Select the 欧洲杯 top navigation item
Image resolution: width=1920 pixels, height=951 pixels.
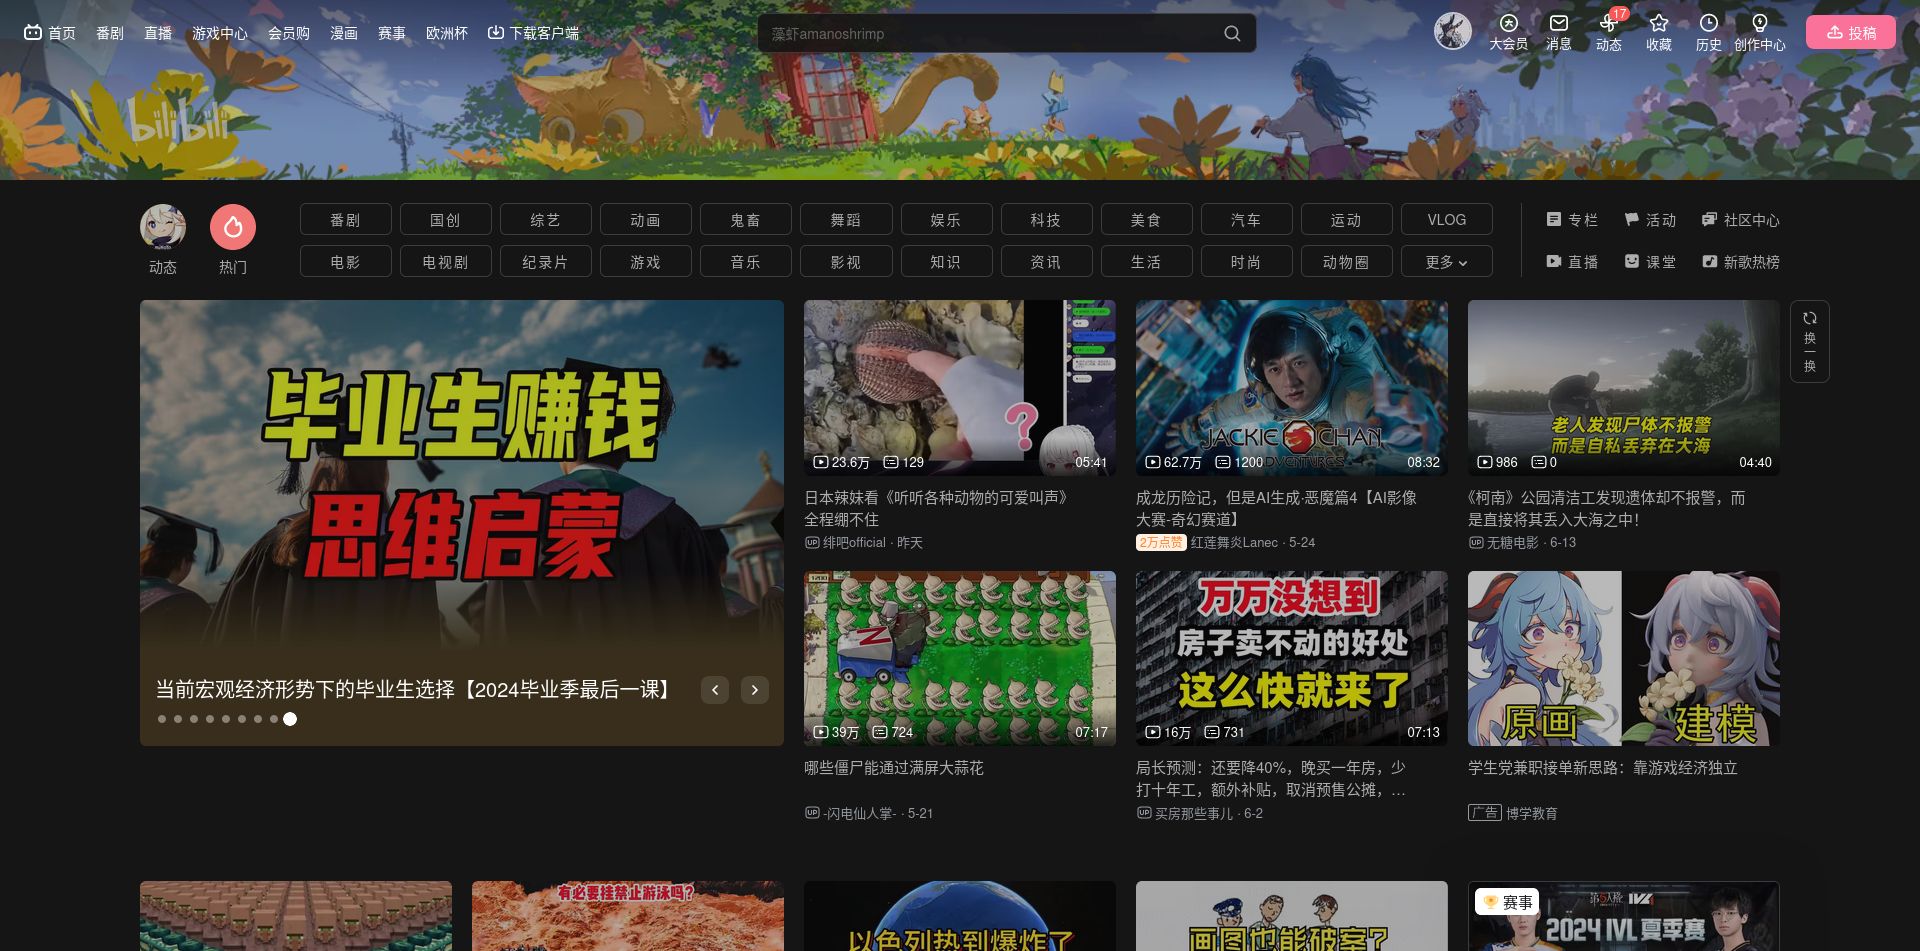click(447, 33)
